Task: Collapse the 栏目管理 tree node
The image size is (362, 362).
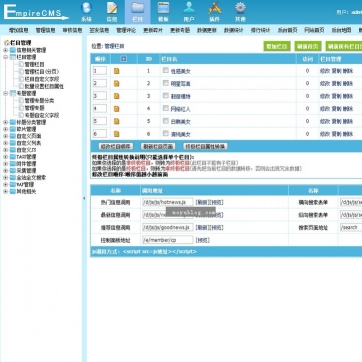Action: pyautogui.click(x=5, y=57)
